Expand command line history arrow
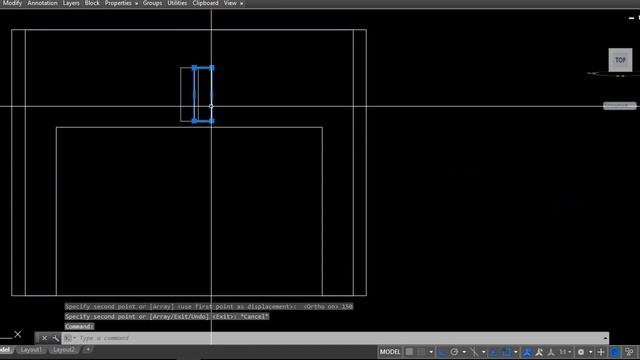Viewport: 640px width, 360px height. [605, 338]
